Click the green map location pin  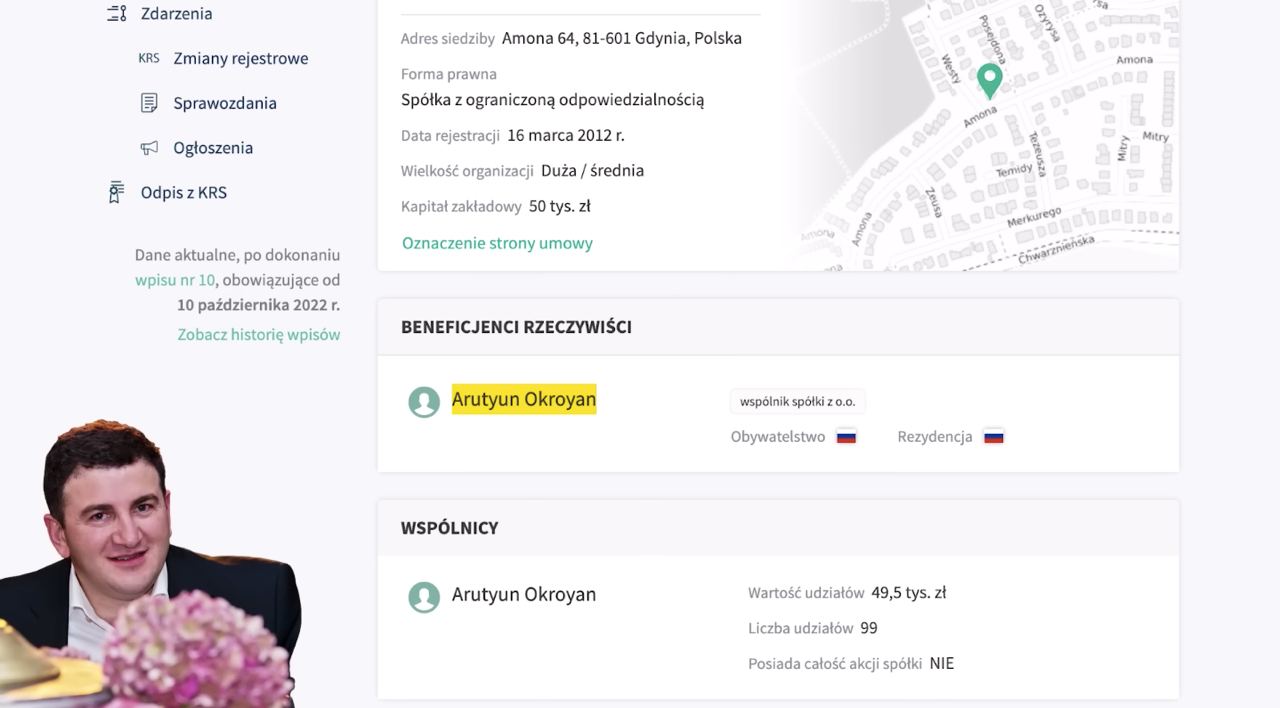[989, 80]
